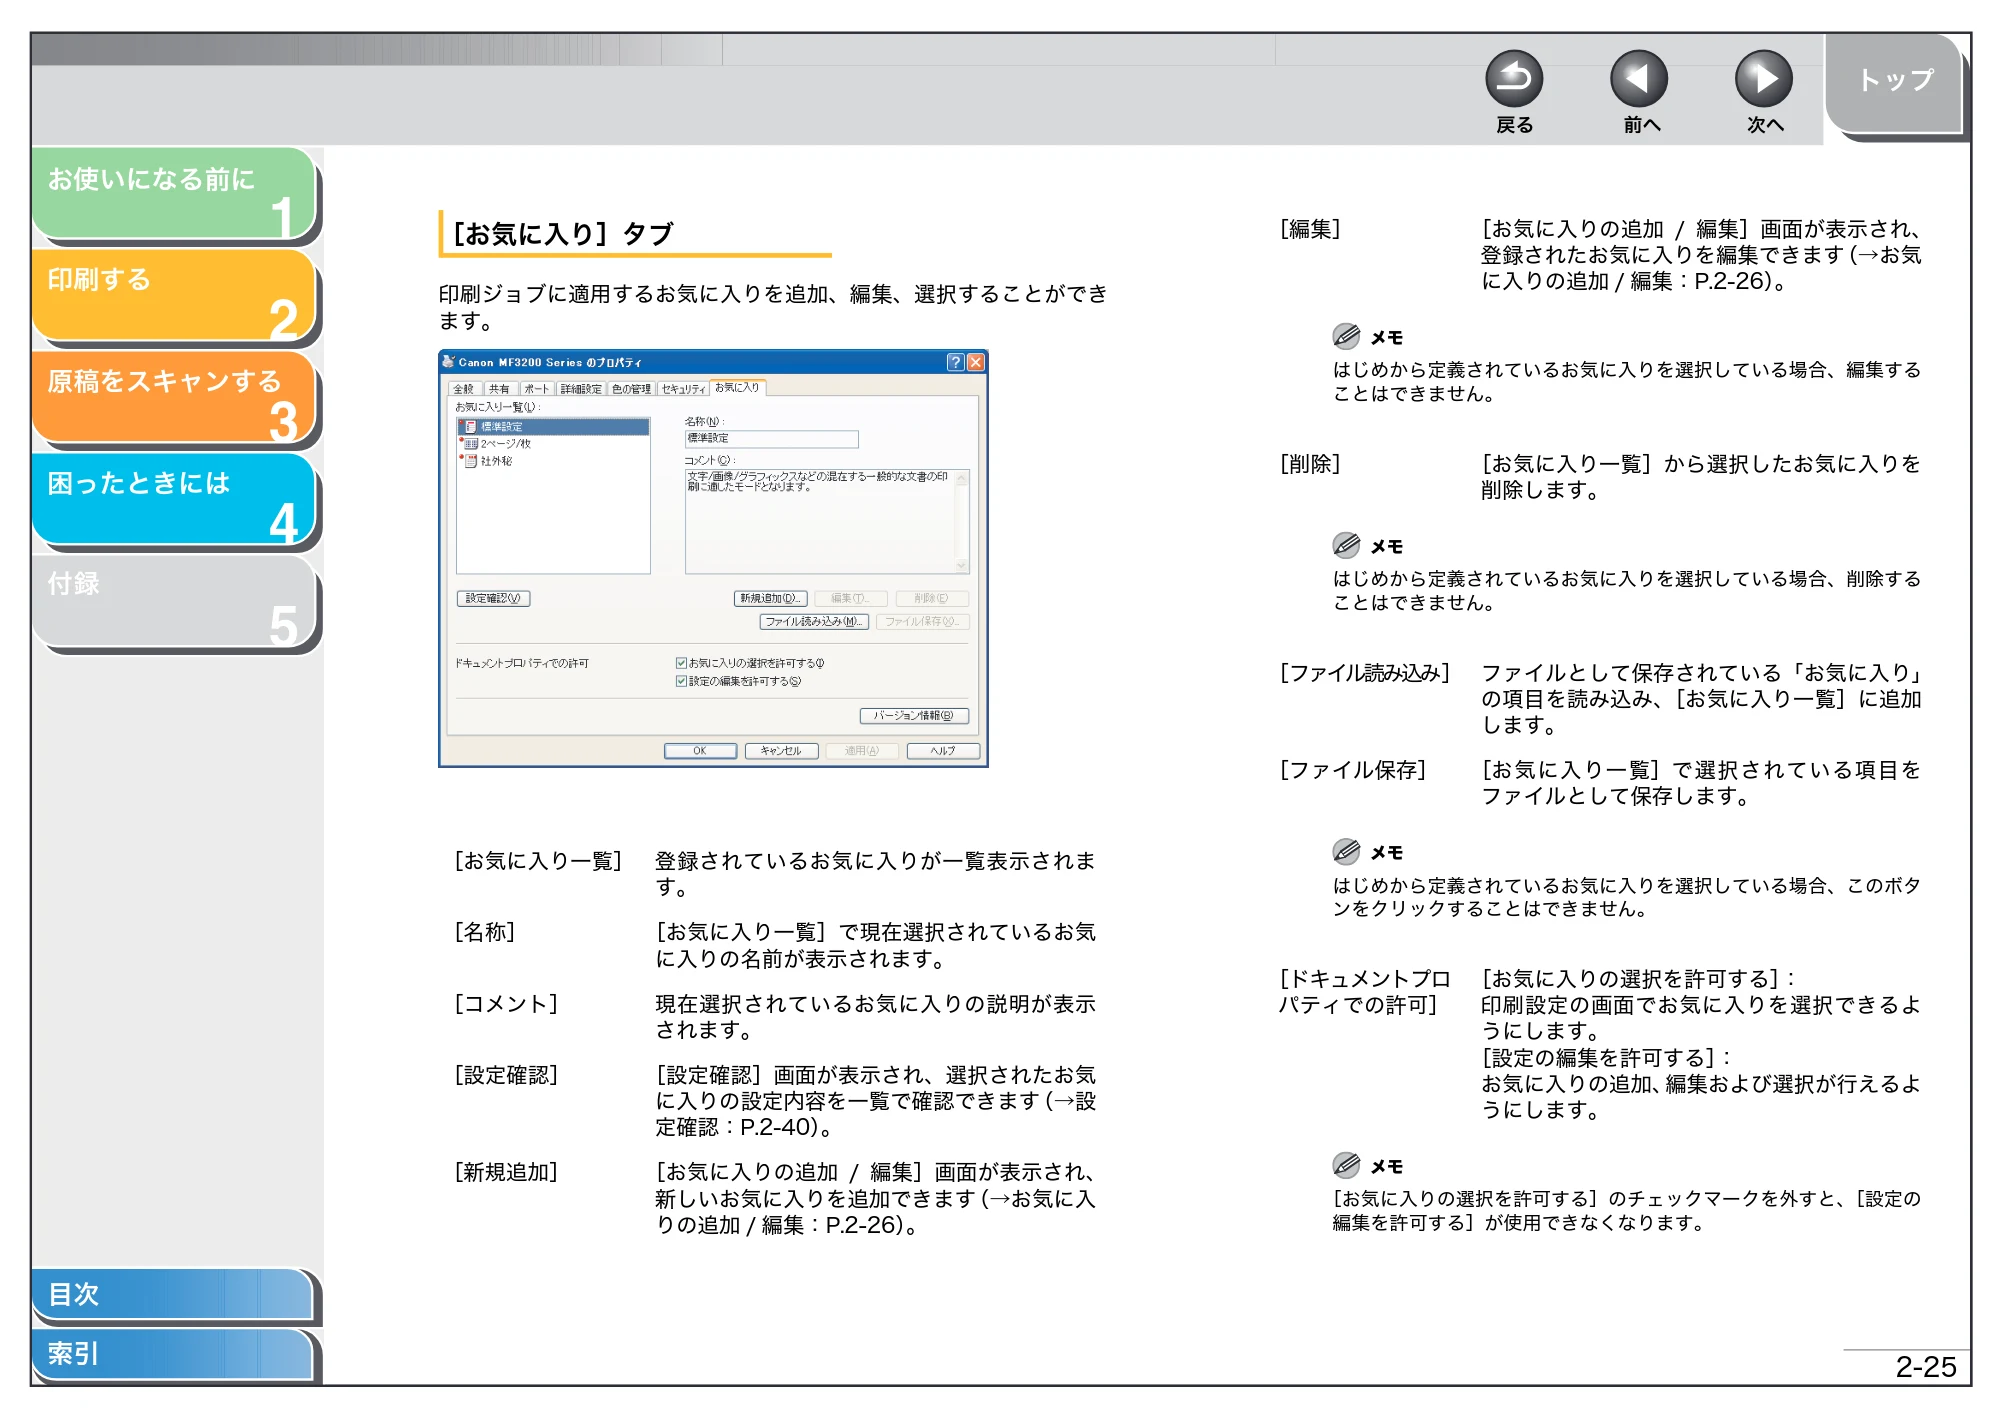Click the printer icon in the dialog title bar
Screen dimensions: 2000x1415
tap(449, 362)
